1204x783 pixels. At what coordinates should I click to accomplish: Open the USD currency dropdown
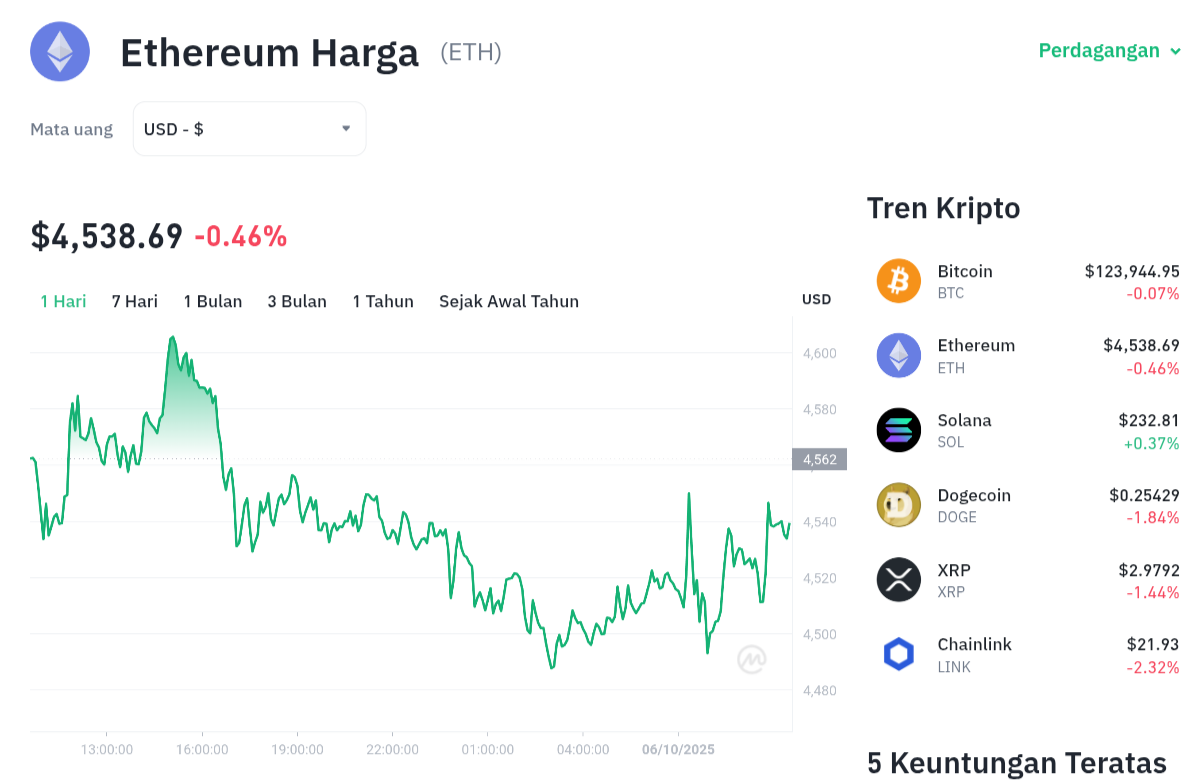[x=249, y=129]
